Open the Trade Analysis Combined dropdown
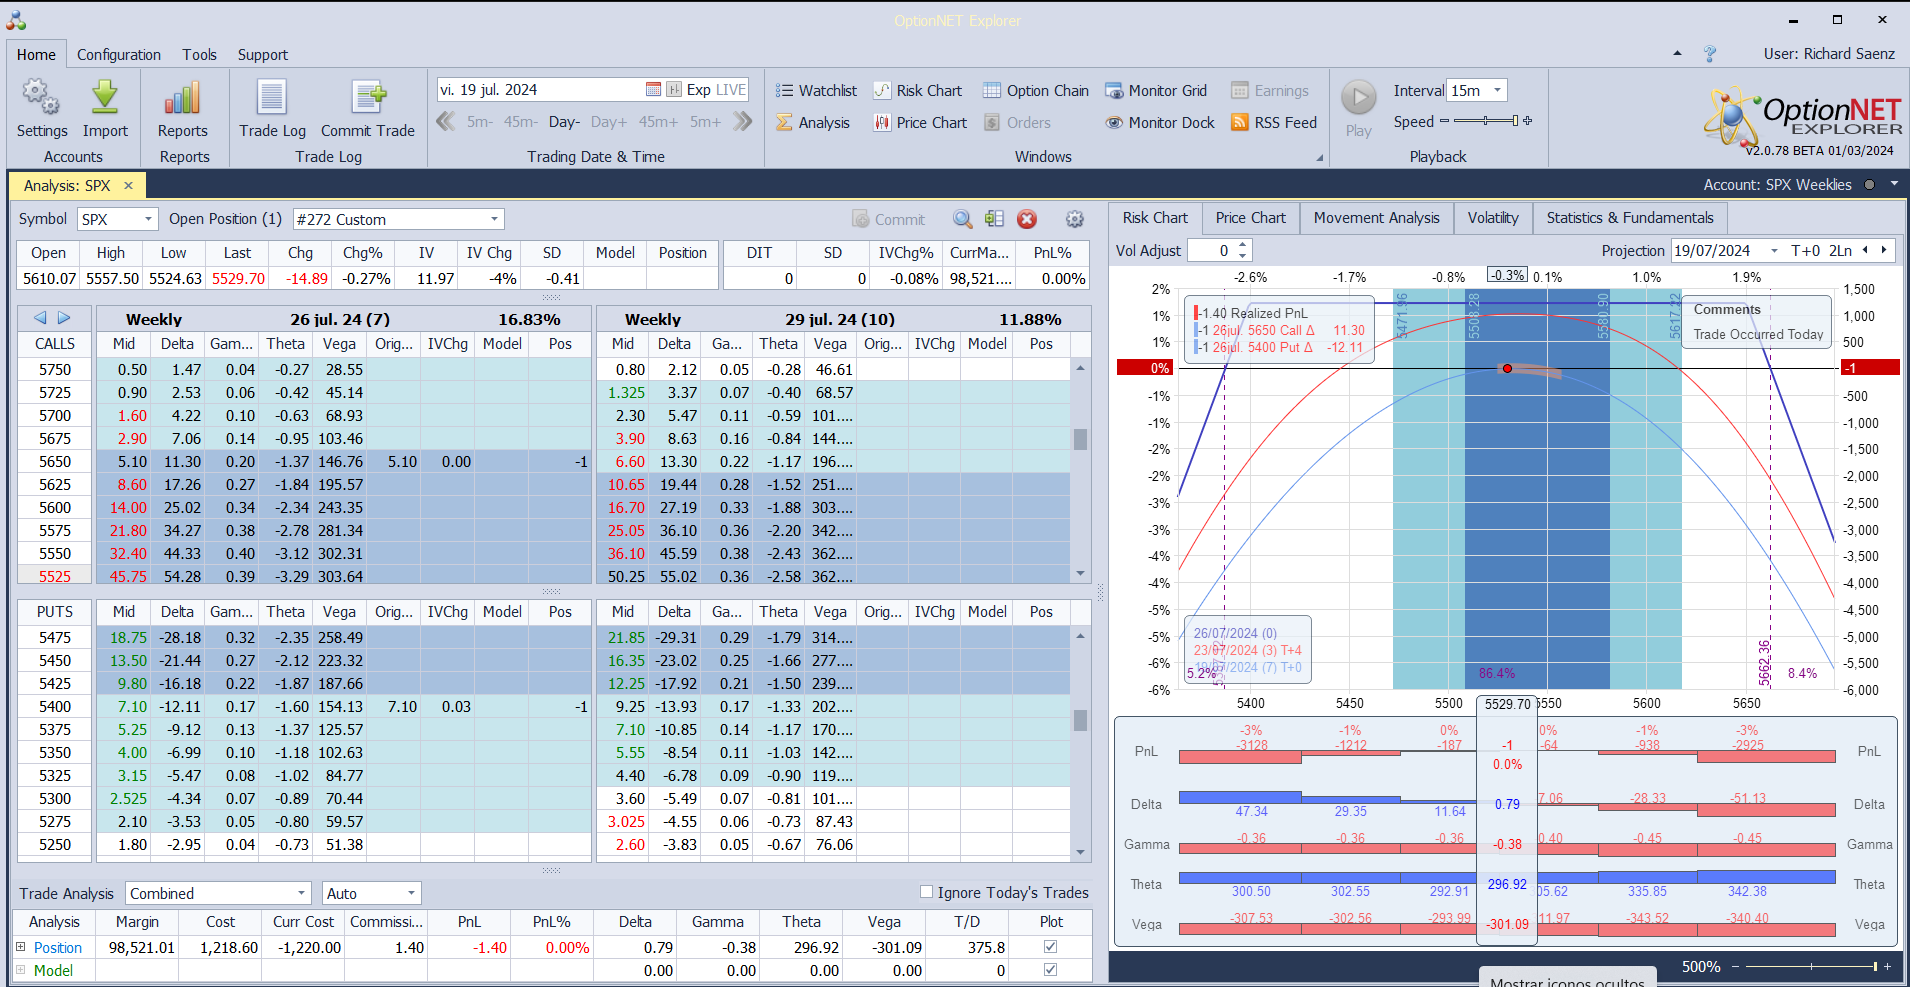1910x987 pixels. [301, 894]
